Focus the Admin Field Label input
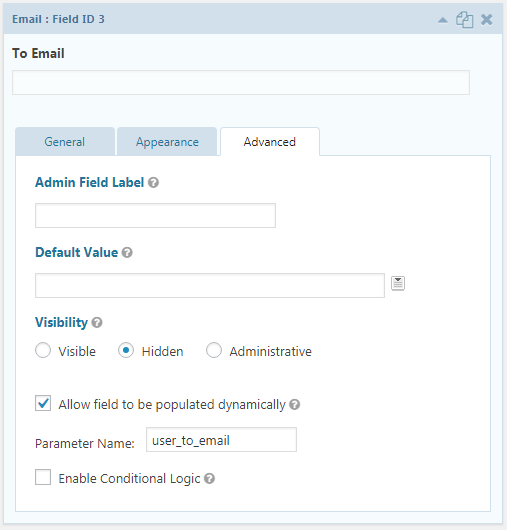 pos(155,215)
